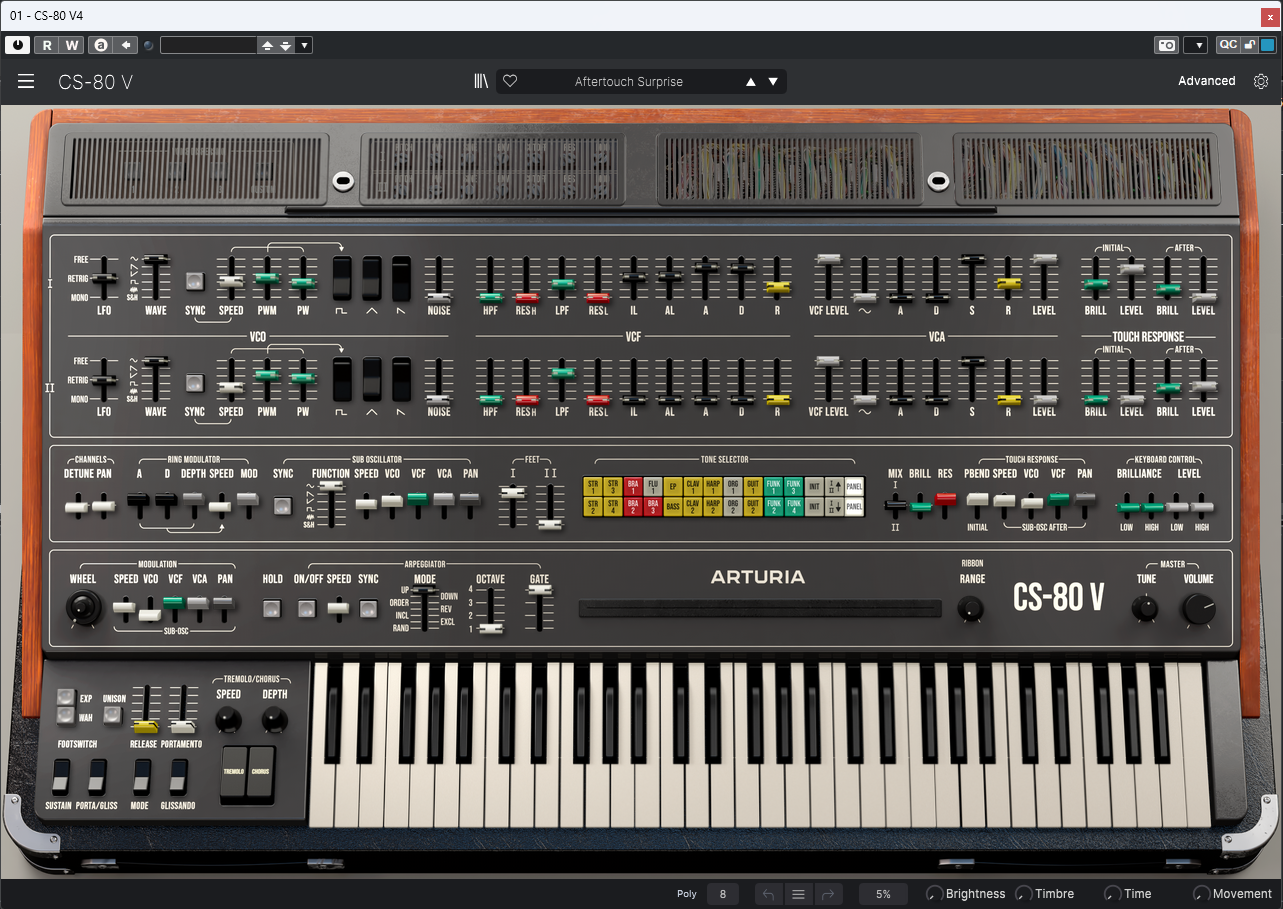Image resolution: width=1283 pixels, height=909 pixels.
Task: Toggle the Arpeggiator HOLD button
Action: [272, 607]
